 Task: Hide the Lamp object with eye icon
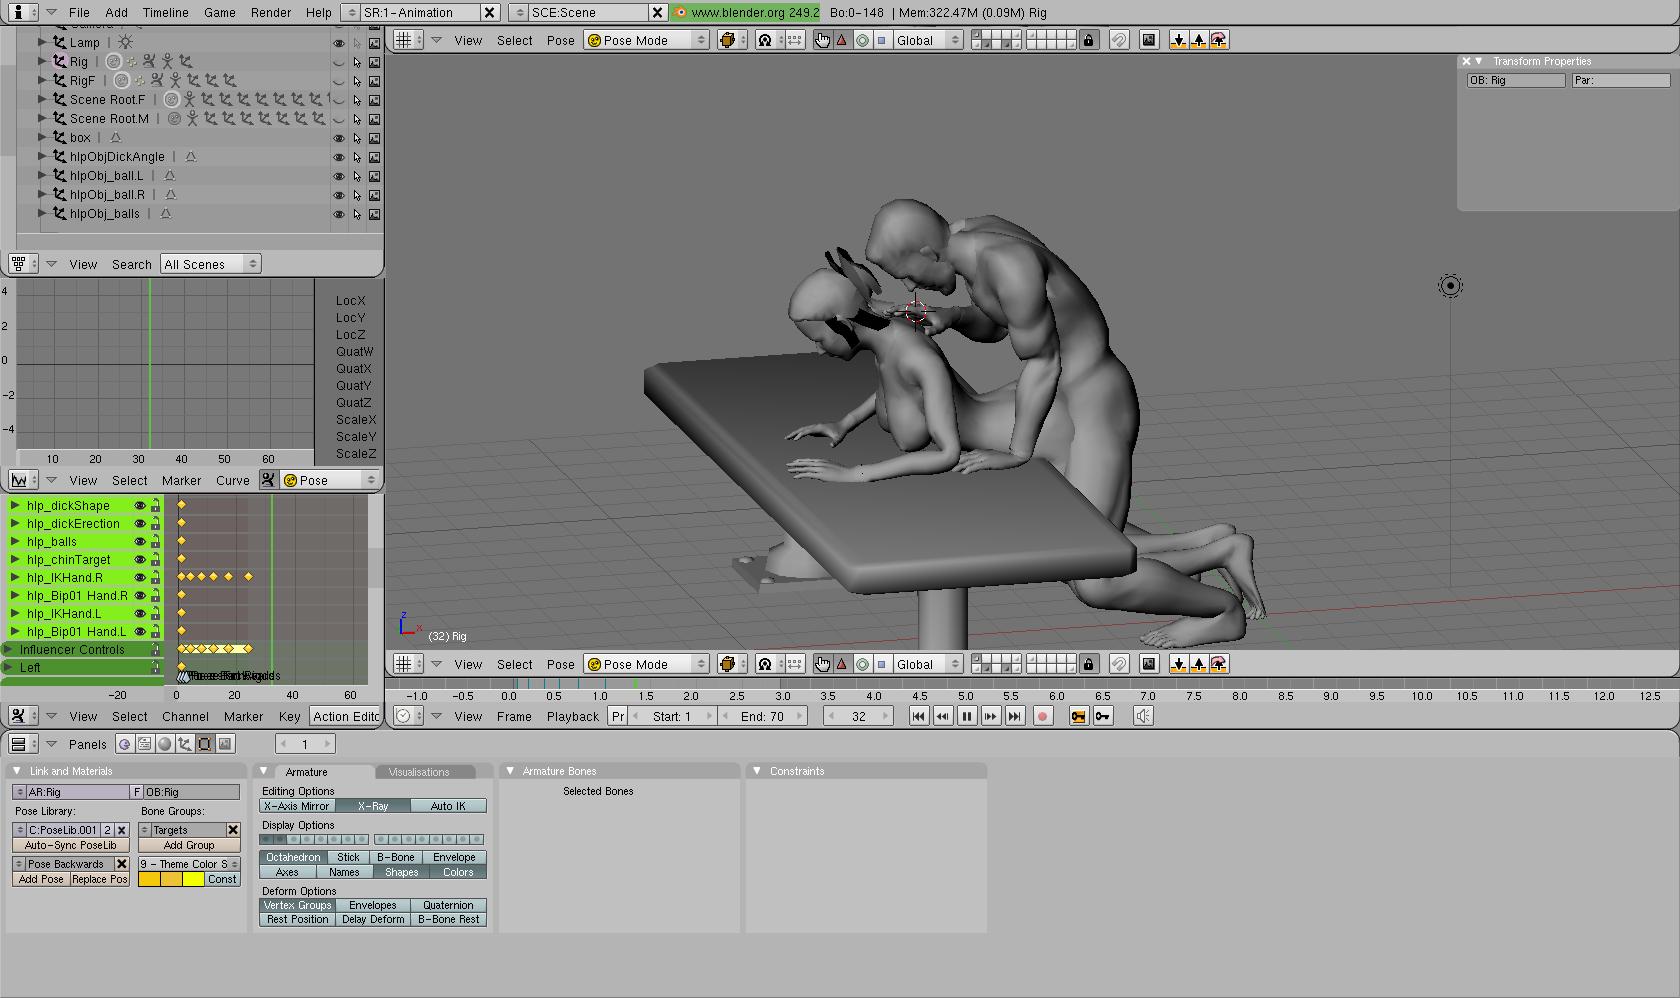coord(338,43)
